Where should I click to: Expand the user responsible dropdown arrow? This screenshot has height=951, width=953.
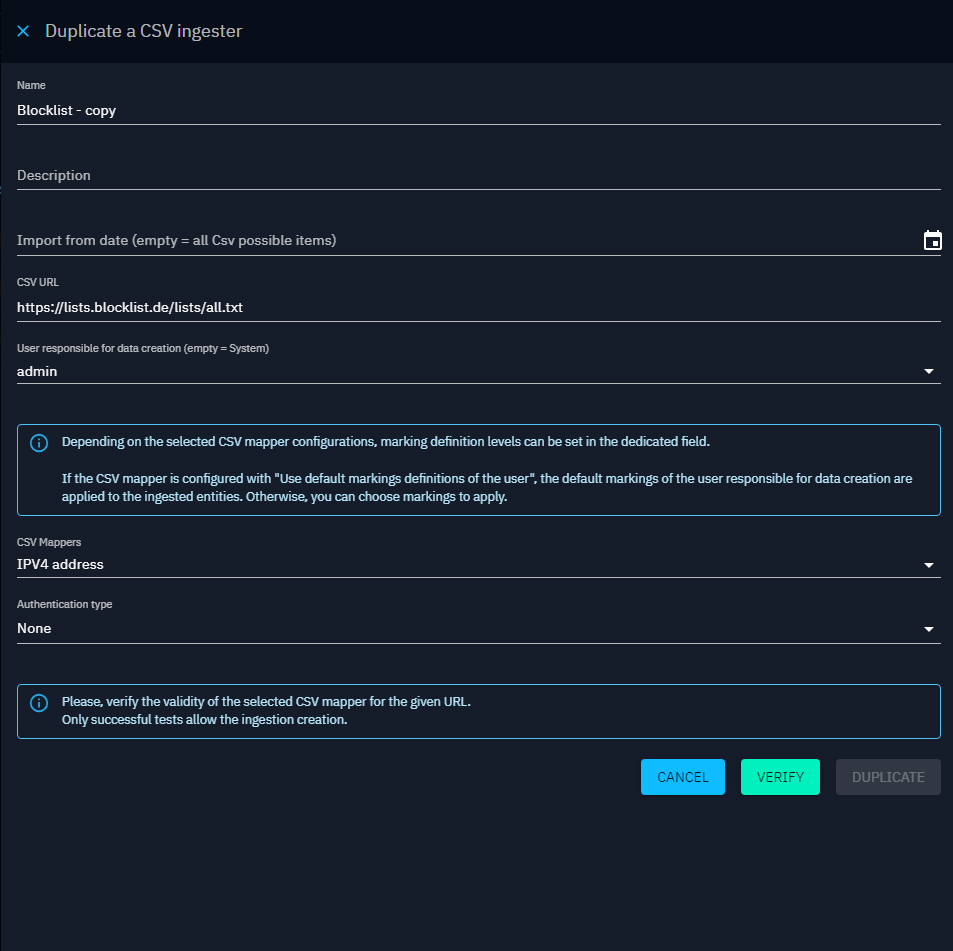pos(929,371)
